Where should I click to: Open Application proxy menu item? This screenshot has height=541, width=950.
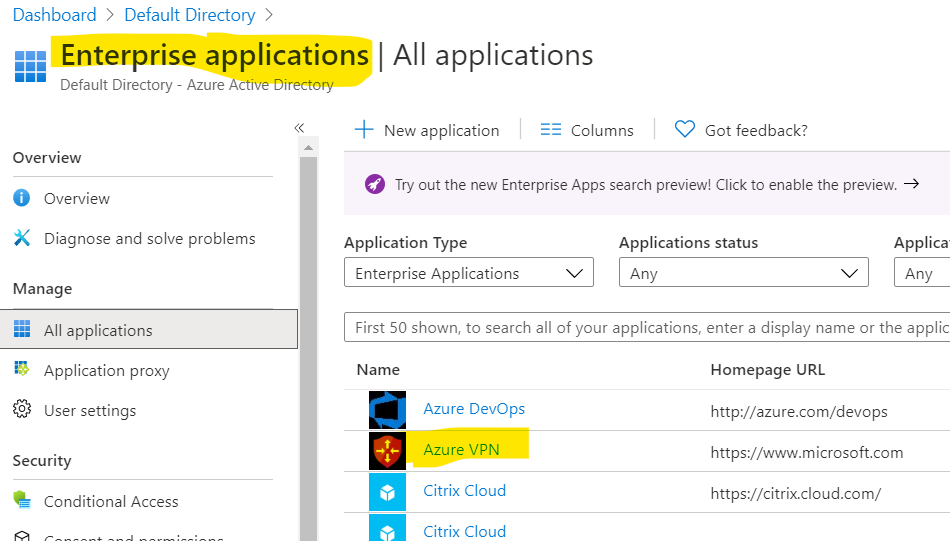click(x=106, y=370)
